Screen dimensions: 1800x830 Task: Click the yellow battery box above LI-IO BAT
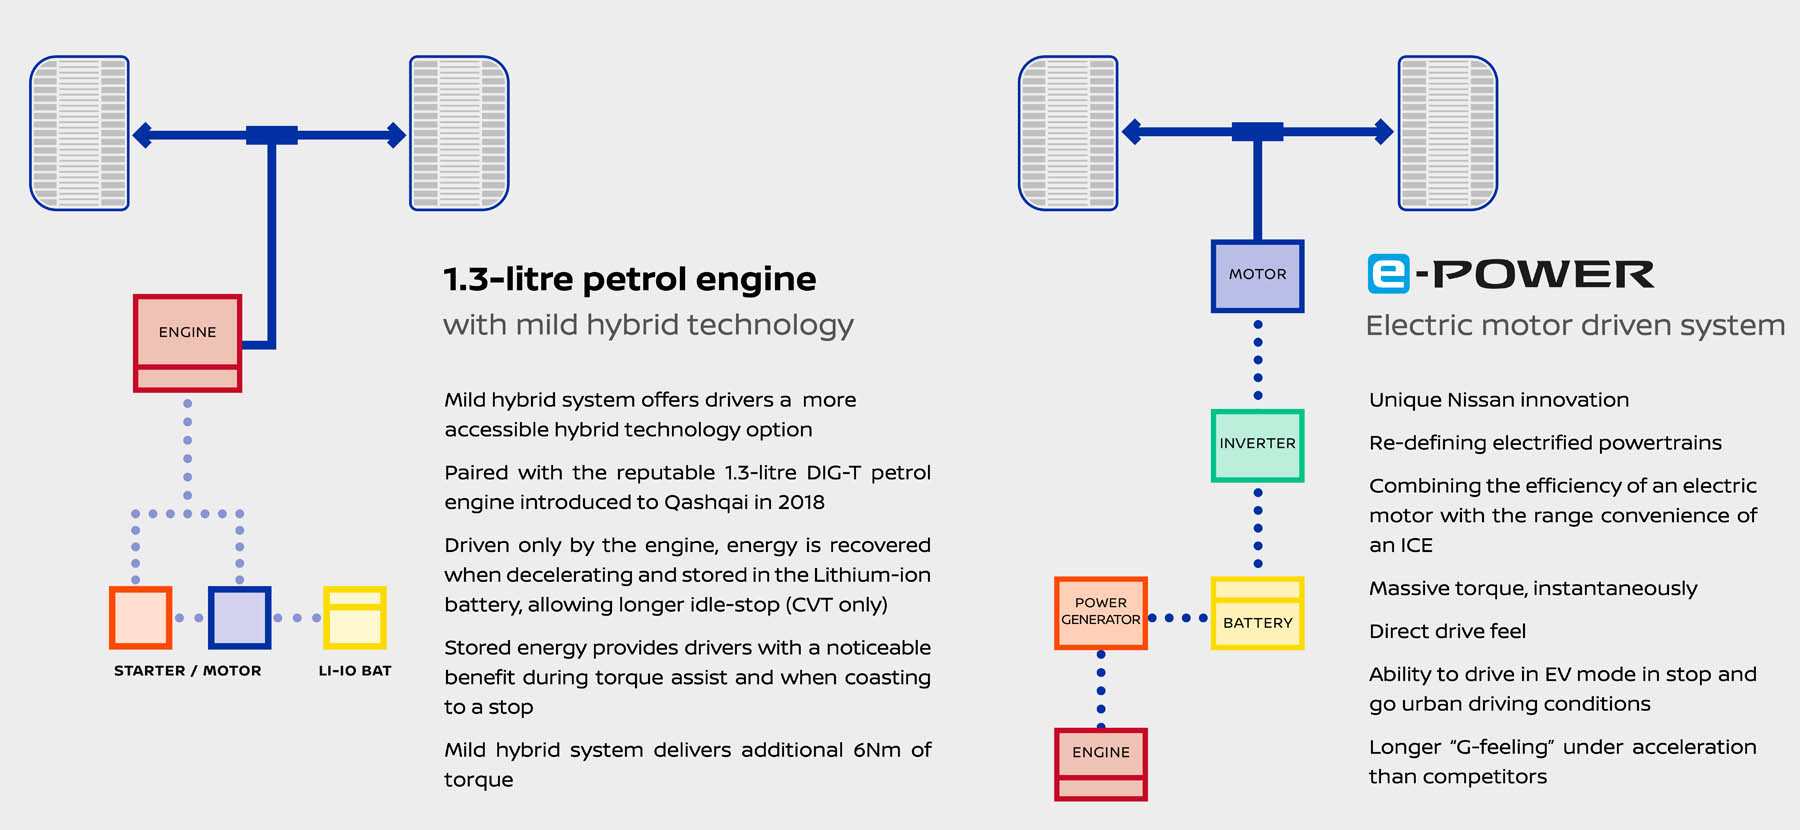[355, 618]
